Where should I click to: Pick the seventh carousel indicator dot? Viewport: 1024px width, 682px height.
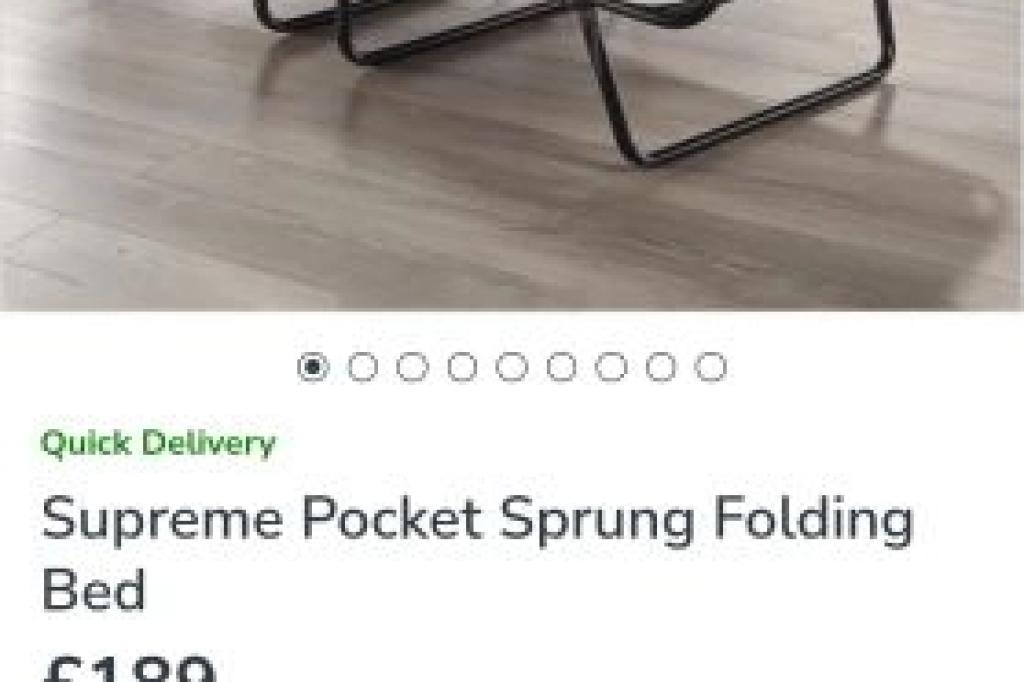[611, 366]
